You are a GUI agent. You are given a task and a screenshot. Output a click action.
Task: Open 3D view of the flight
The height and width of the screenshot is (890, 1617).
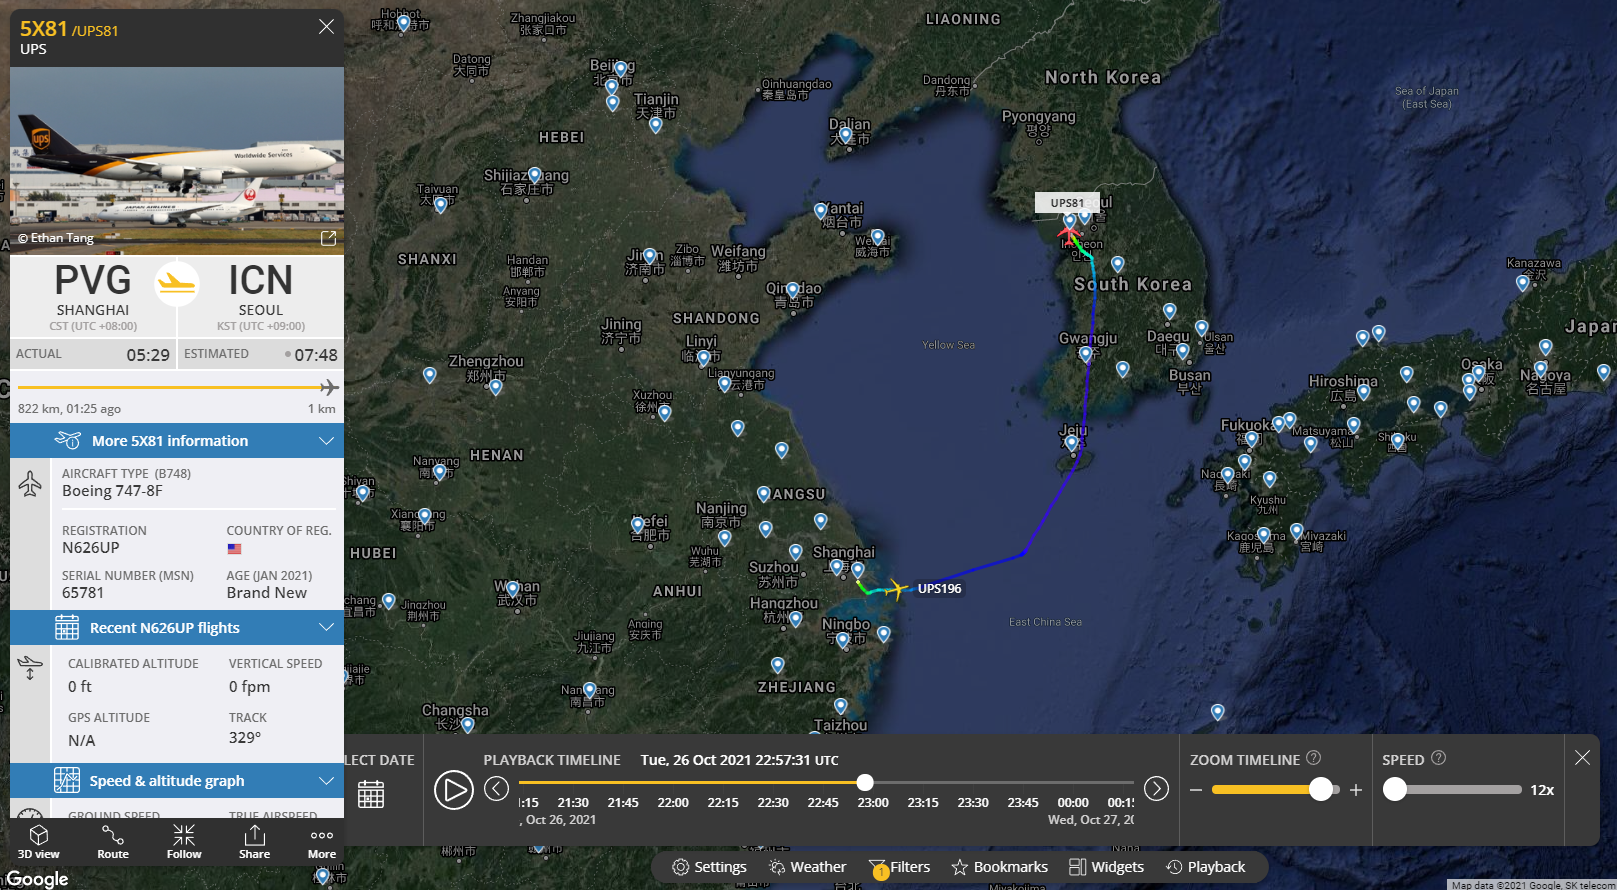pyautogui.click(x=39, y=841)
